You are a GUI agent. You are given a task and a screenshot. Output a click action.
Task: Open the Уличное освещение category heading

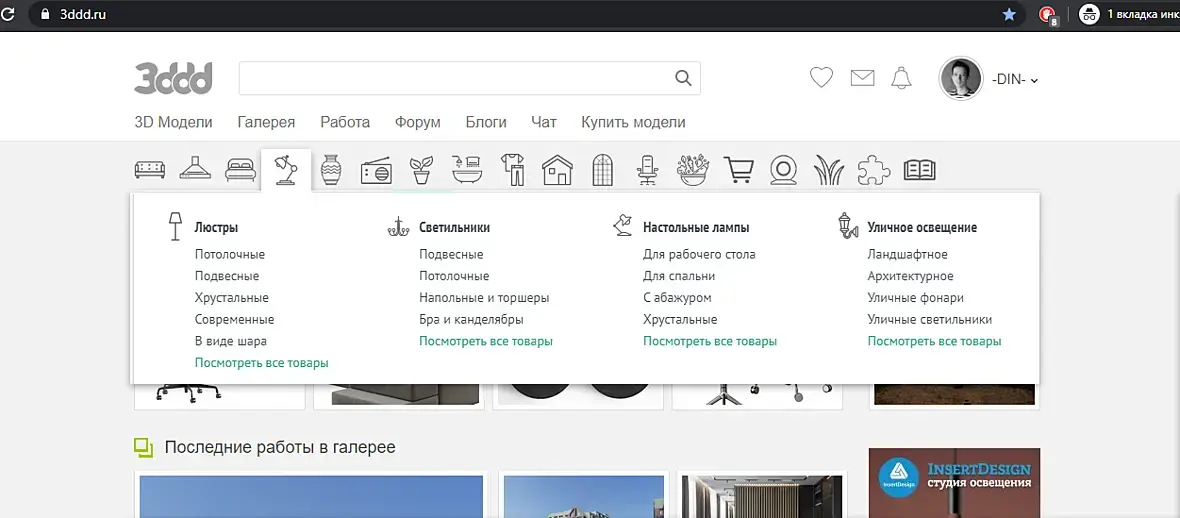[922, 227]
